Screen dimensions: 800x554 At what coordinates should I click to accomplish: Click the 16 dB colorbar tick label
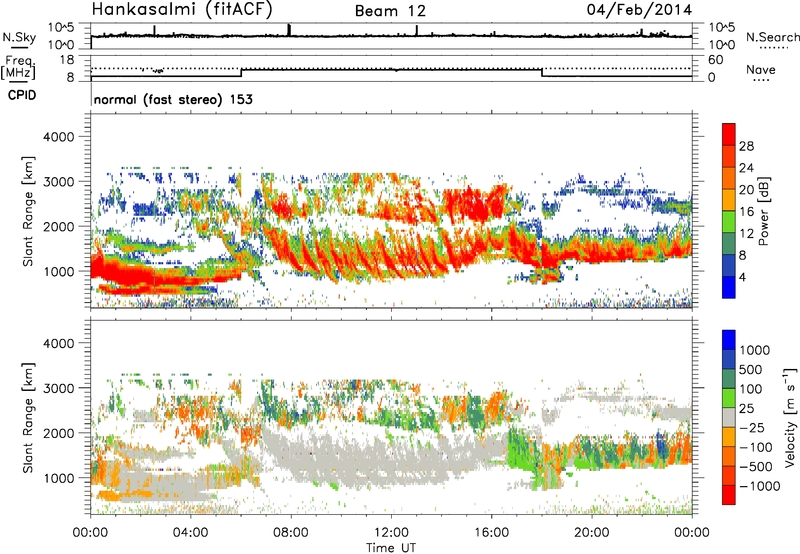coord(746,212)
